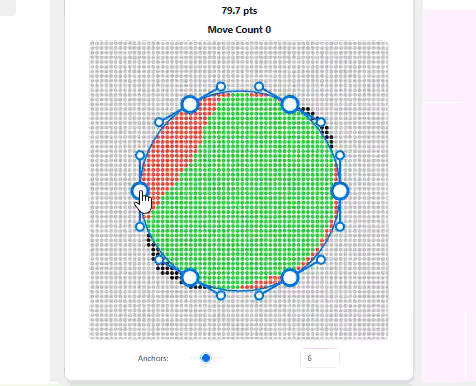
Task: Grab the small handle directly above the left anchor
Action: (x=140, y=155)
